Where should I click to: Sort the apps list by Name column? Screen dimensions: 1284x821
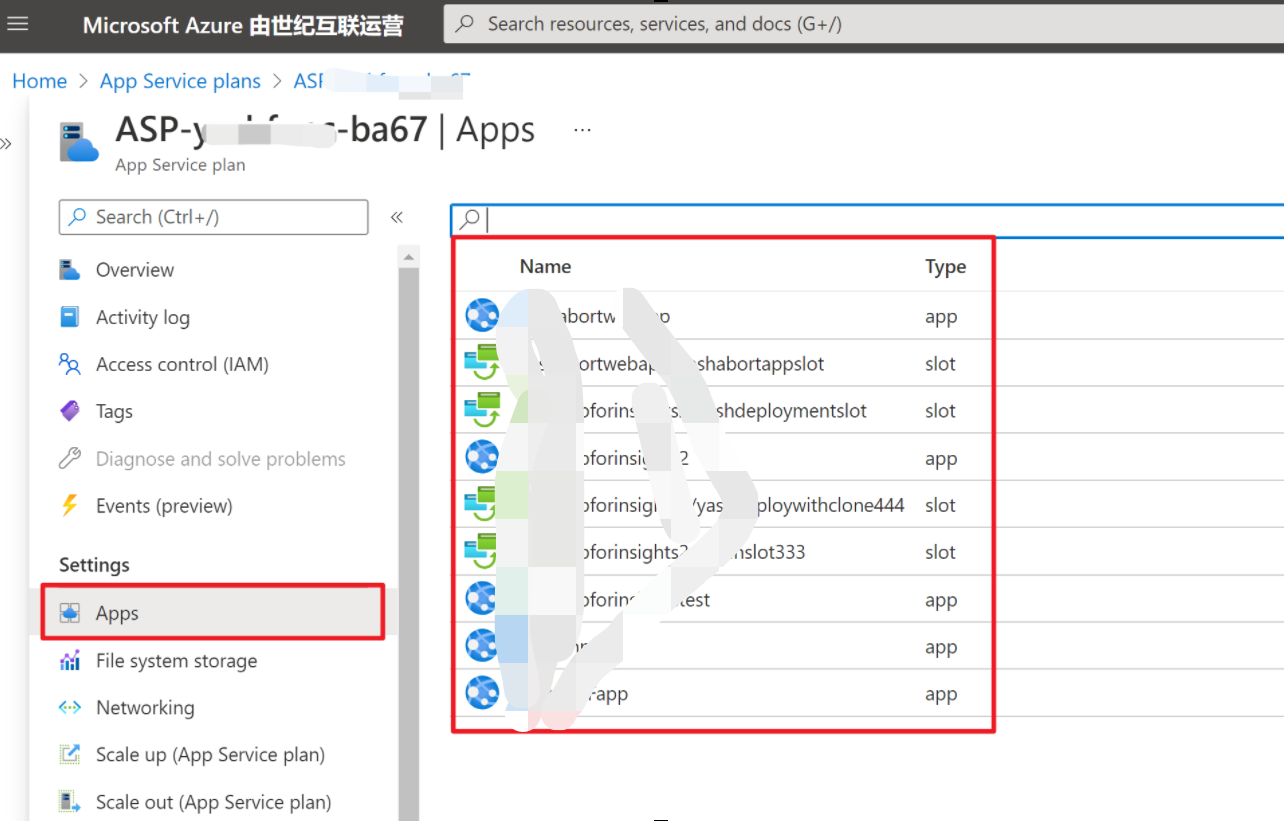click(545, 266)
